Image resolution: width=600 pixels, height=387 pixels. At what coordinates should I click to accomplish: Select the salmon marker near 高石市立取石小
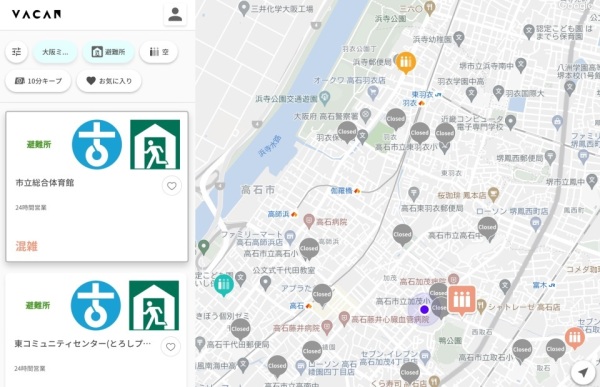pyautogui.click(x=574, y=338)
